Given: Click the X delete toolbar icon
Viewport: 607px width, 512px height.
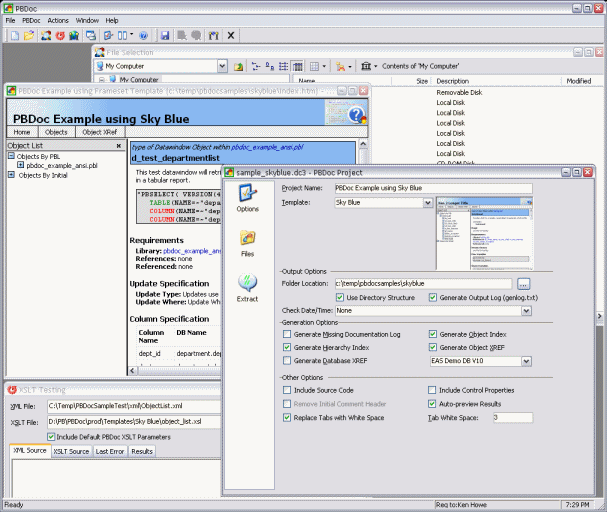Looking at the screenshot, I should tap(231, 35).
